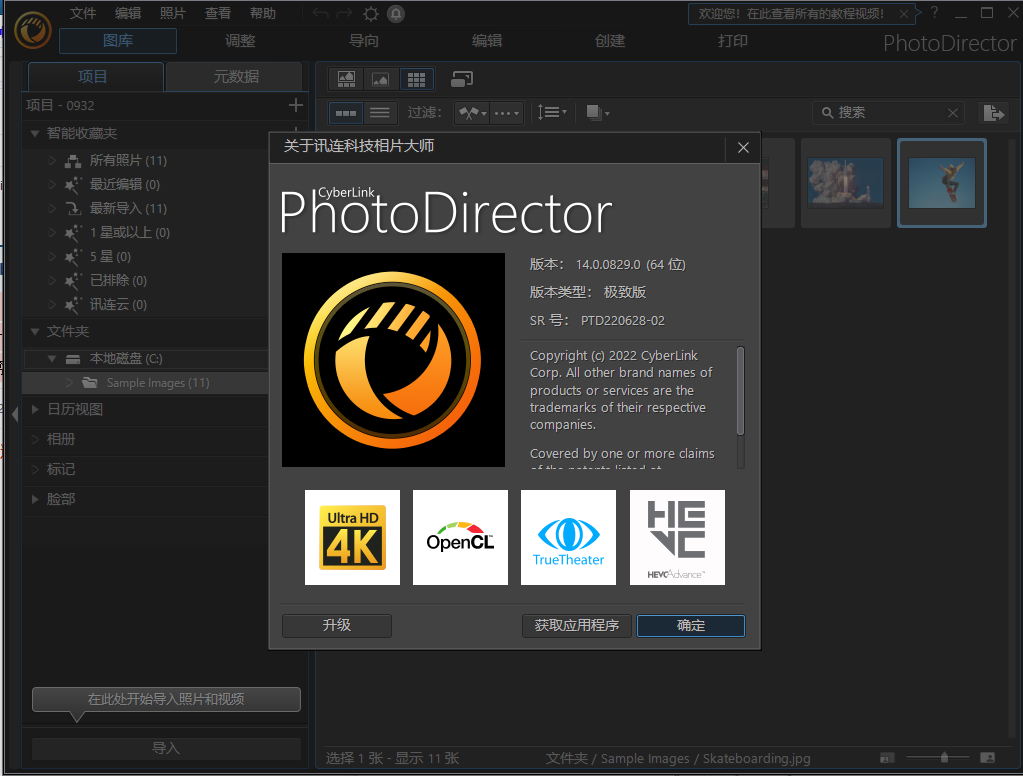This screenshot has height=776, width=1023.
Task: Open the flag filter dropdown
Action: click(x=472, y=113)
